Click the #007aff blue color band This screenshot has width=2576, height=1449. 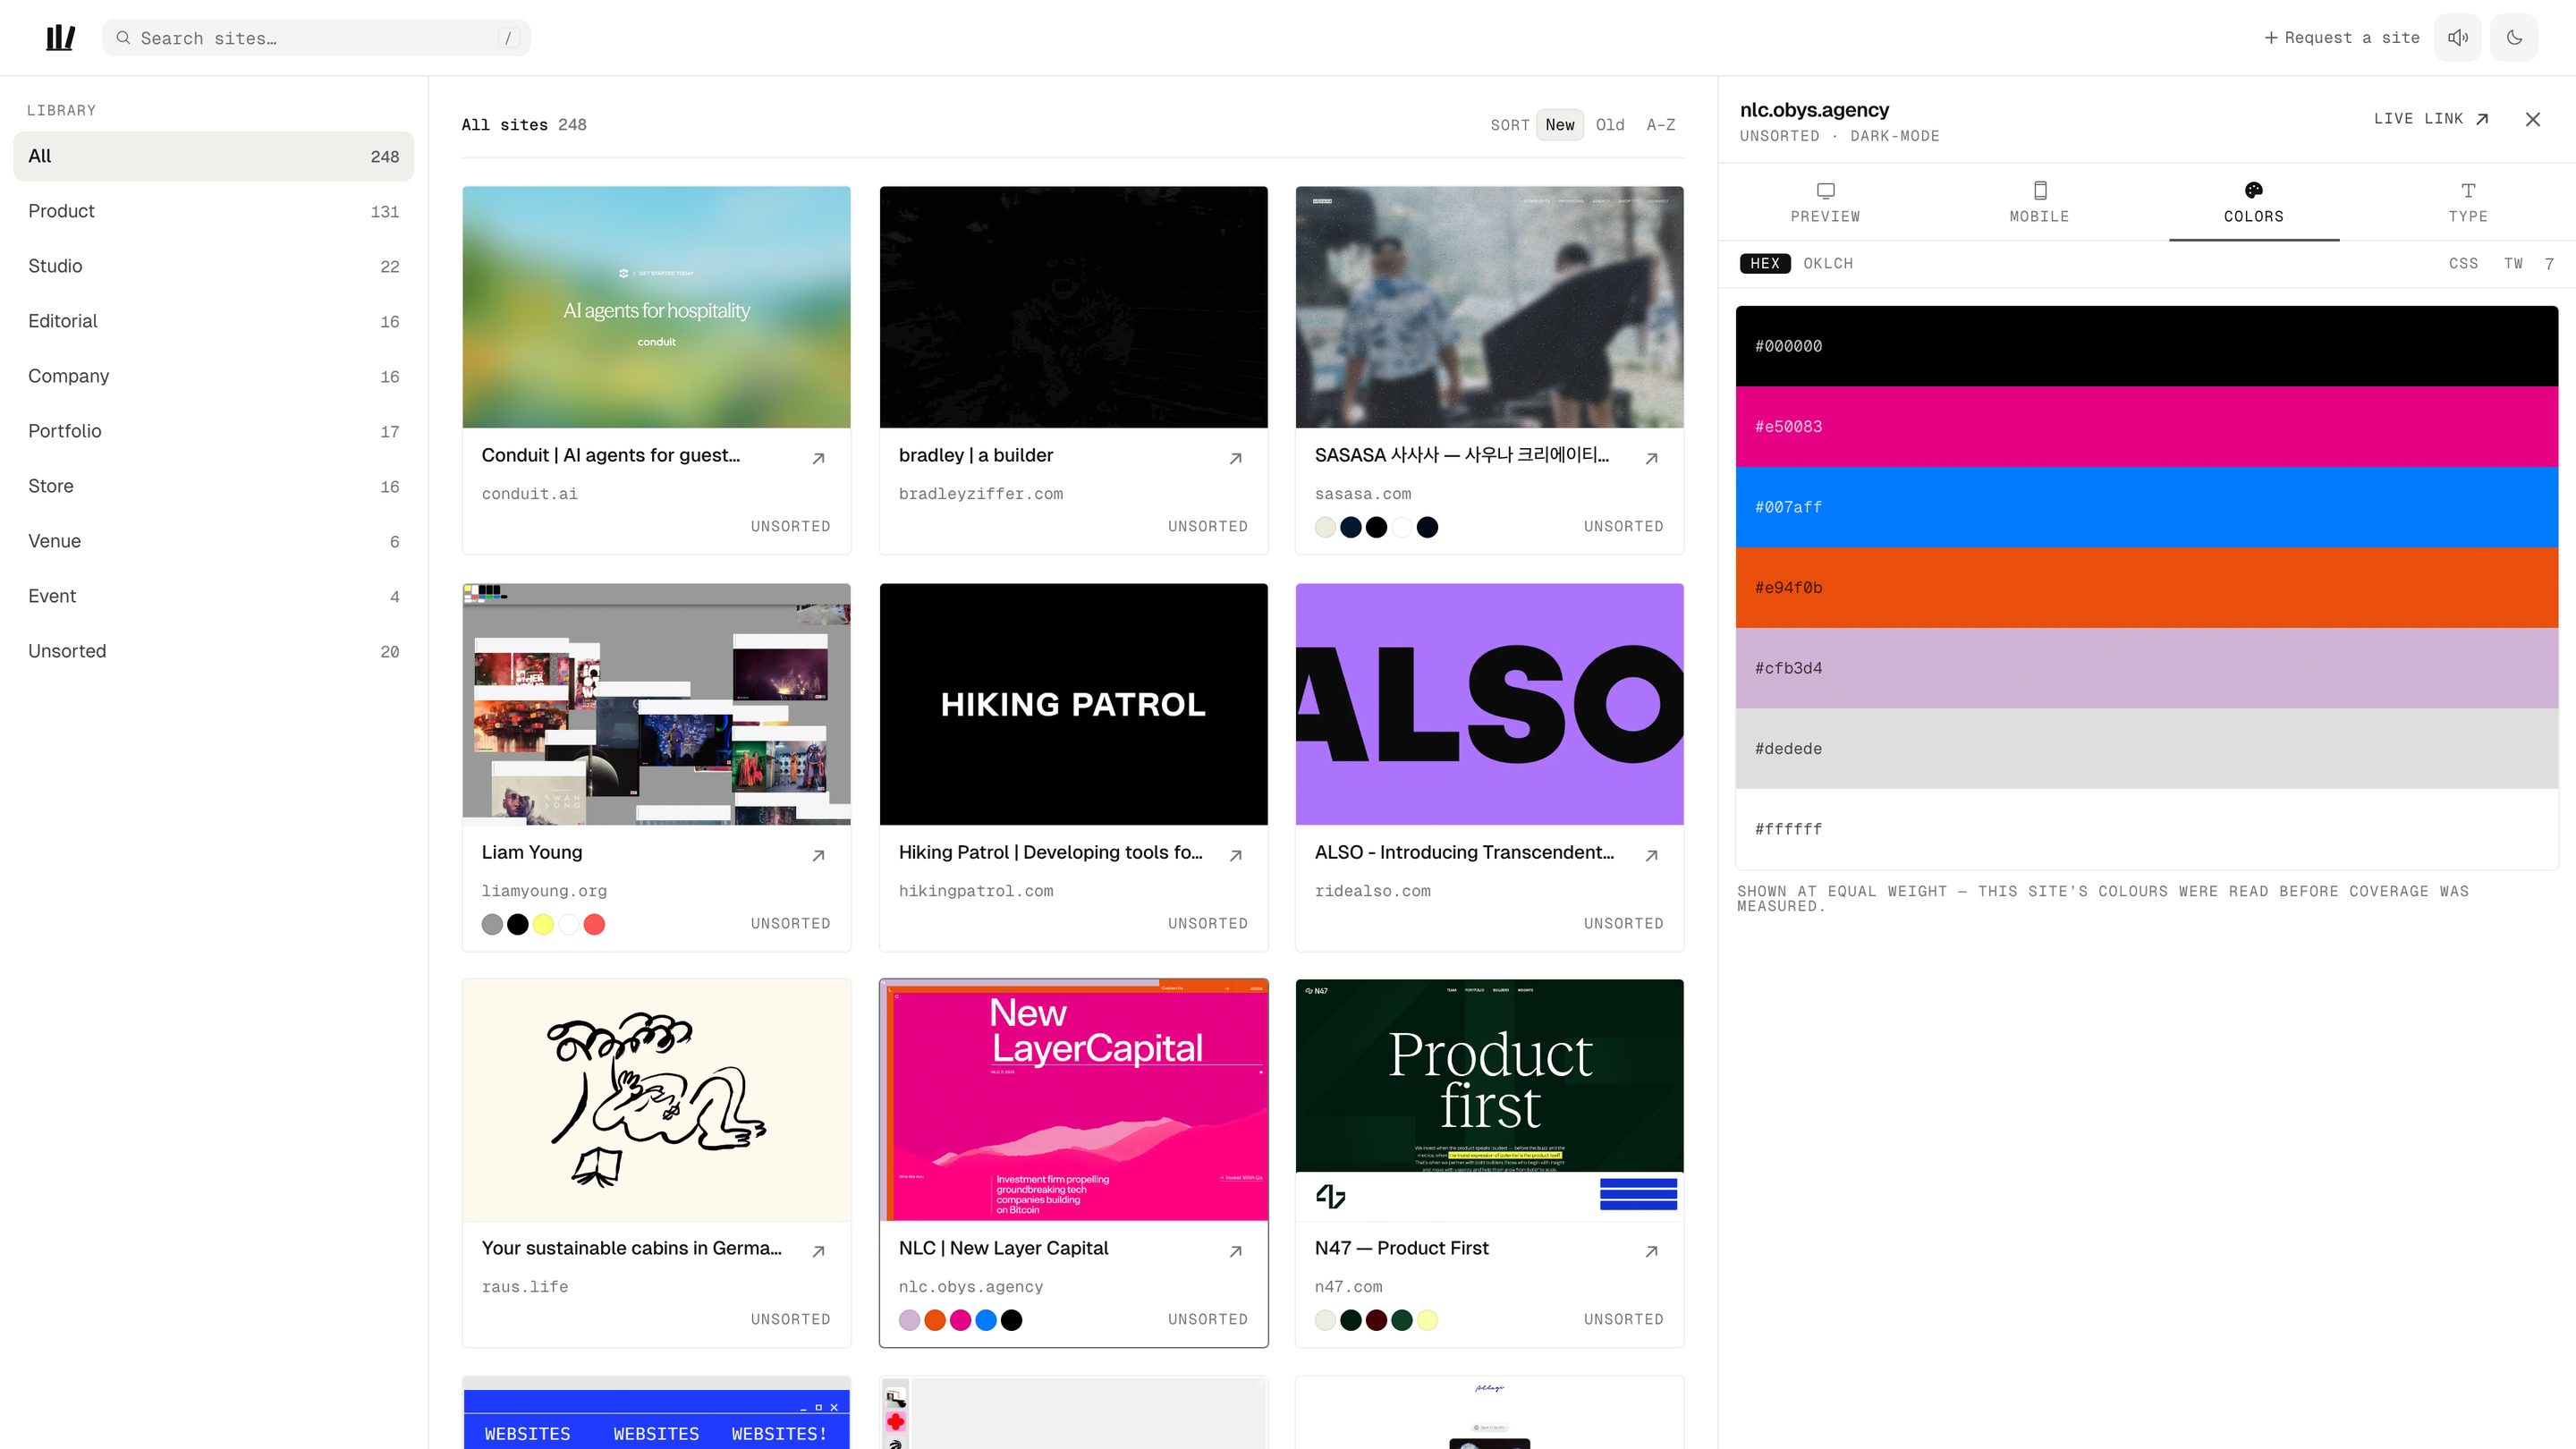click(2146, 507)
